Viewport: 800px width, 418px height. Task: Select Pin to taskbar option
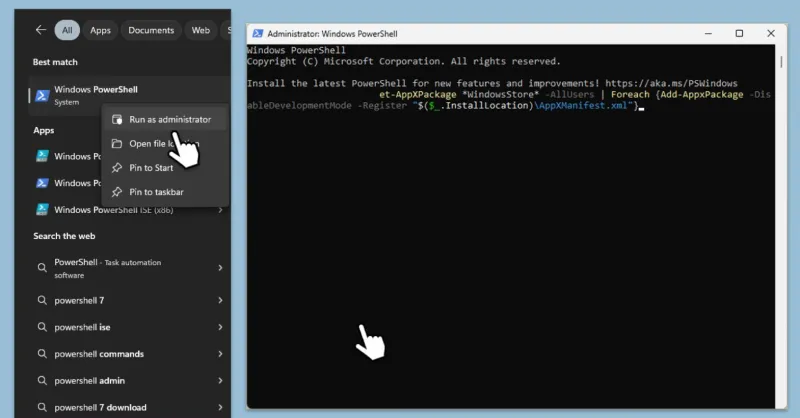tap(165, 192)
